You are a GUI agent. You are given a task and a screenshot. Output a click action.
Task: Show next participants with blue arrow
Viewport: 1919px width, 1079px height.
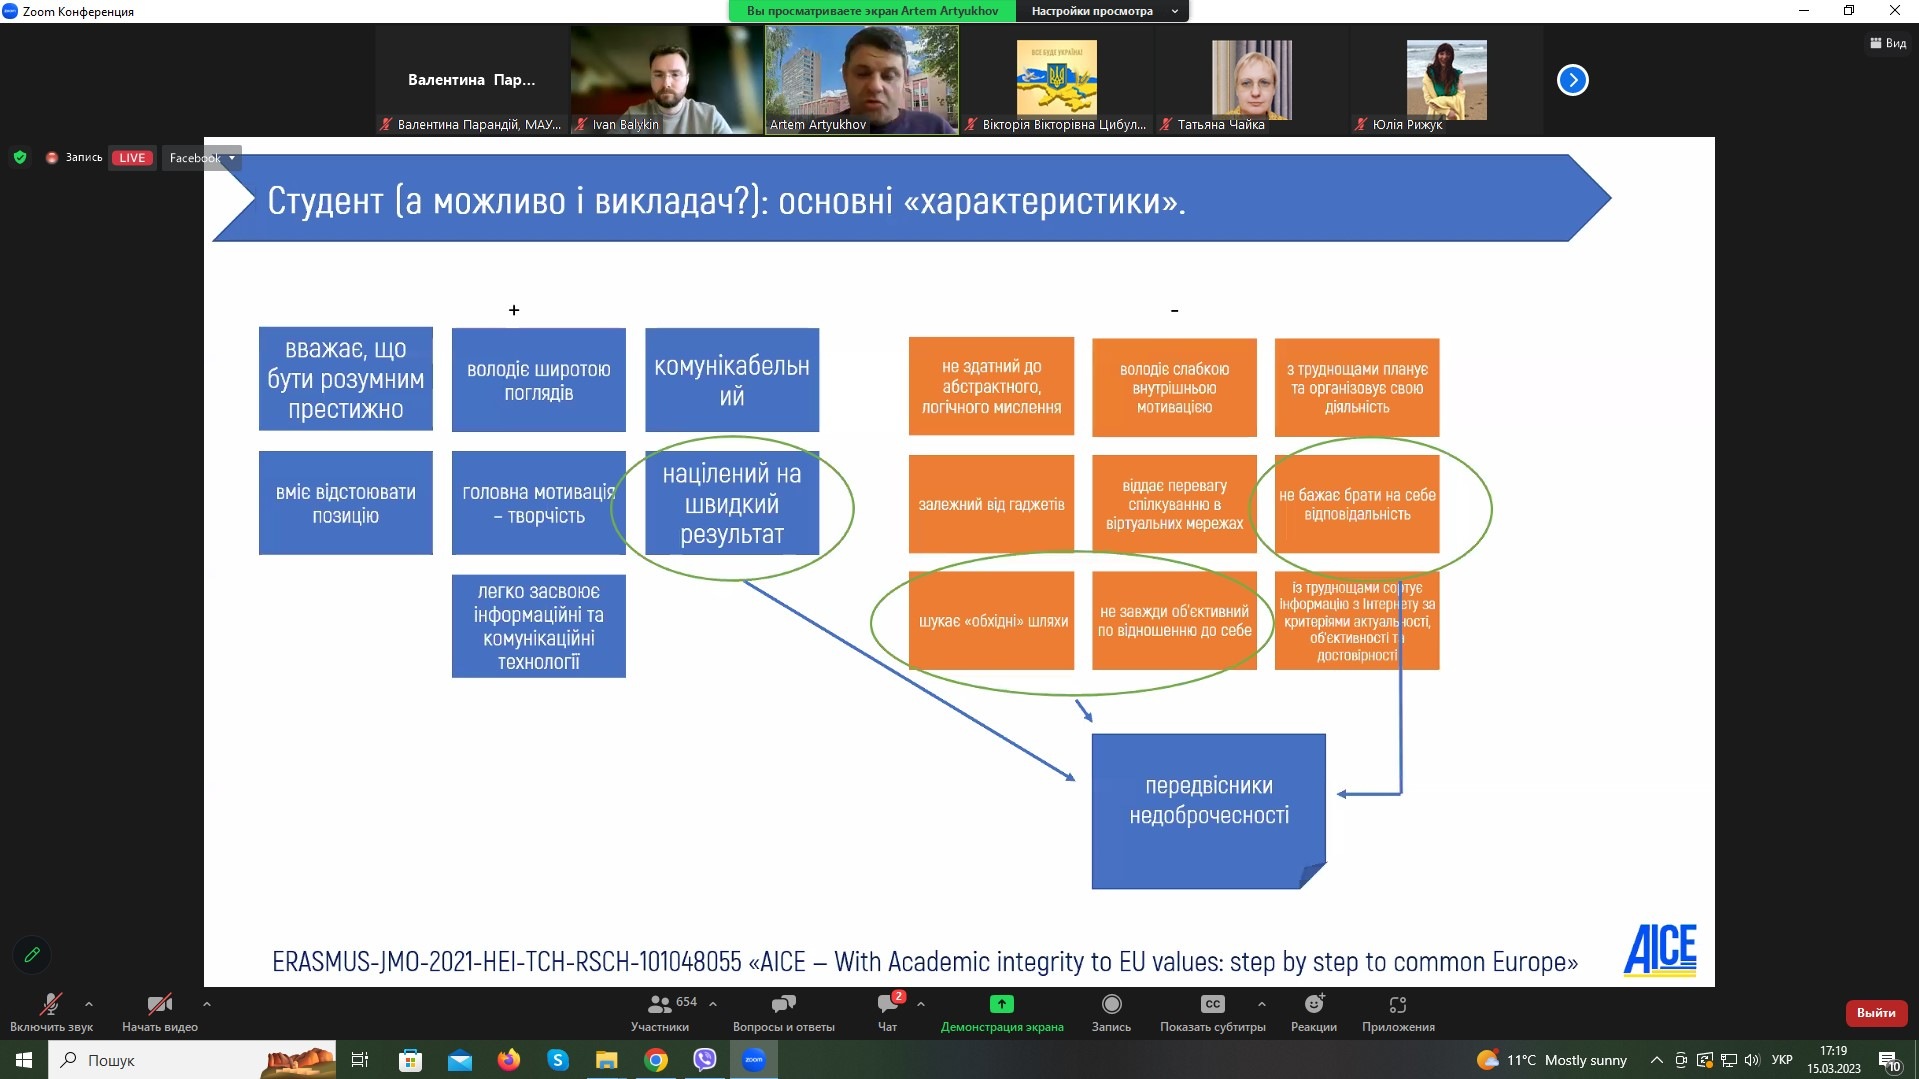click(1572, 80)
